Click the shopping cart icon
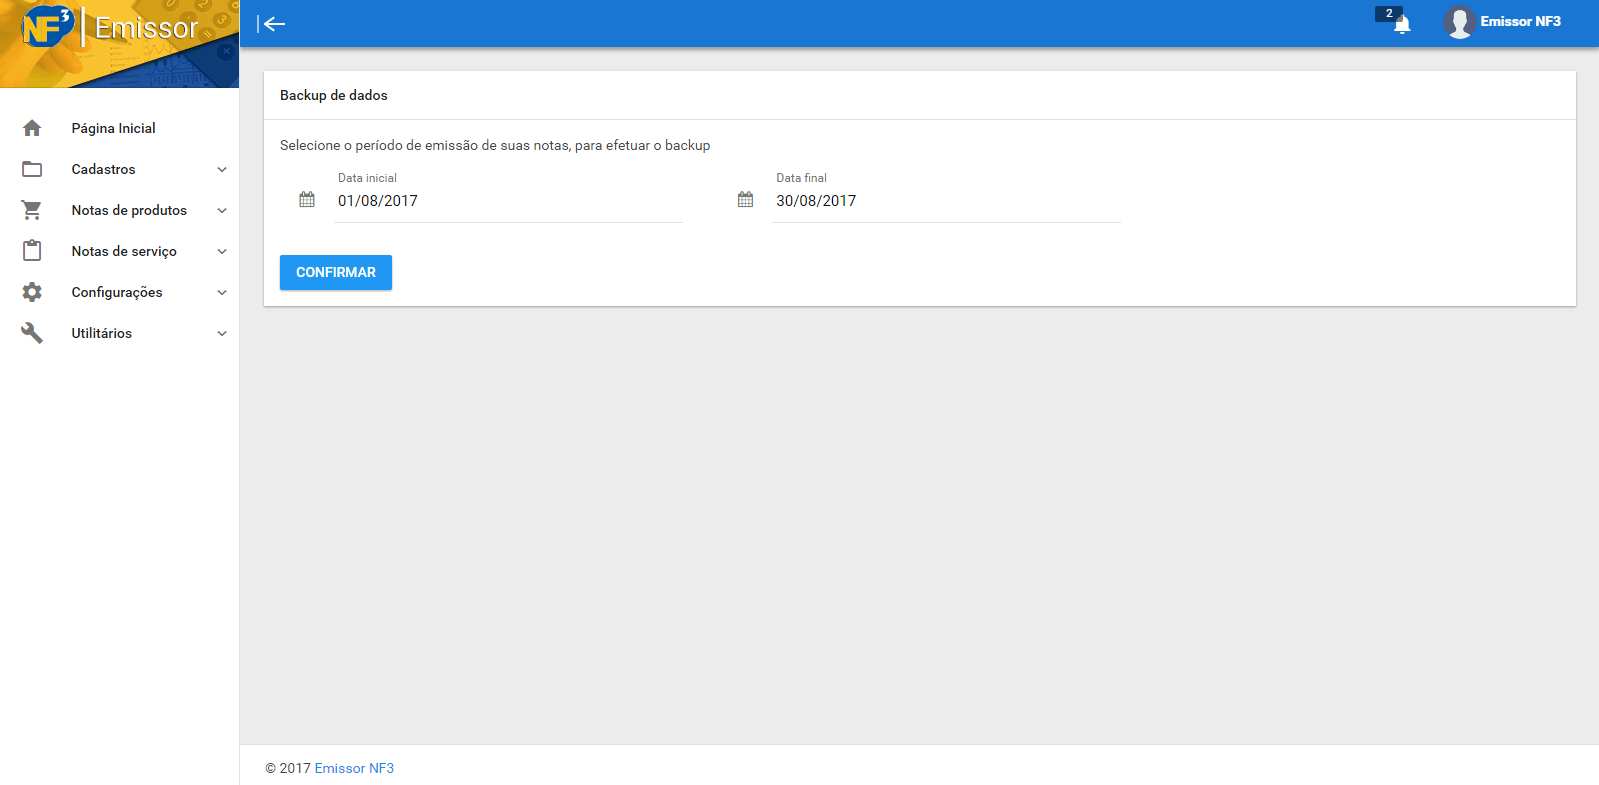Image resolution: width=1599 pixels, height=785 pixels. point(32,210)
